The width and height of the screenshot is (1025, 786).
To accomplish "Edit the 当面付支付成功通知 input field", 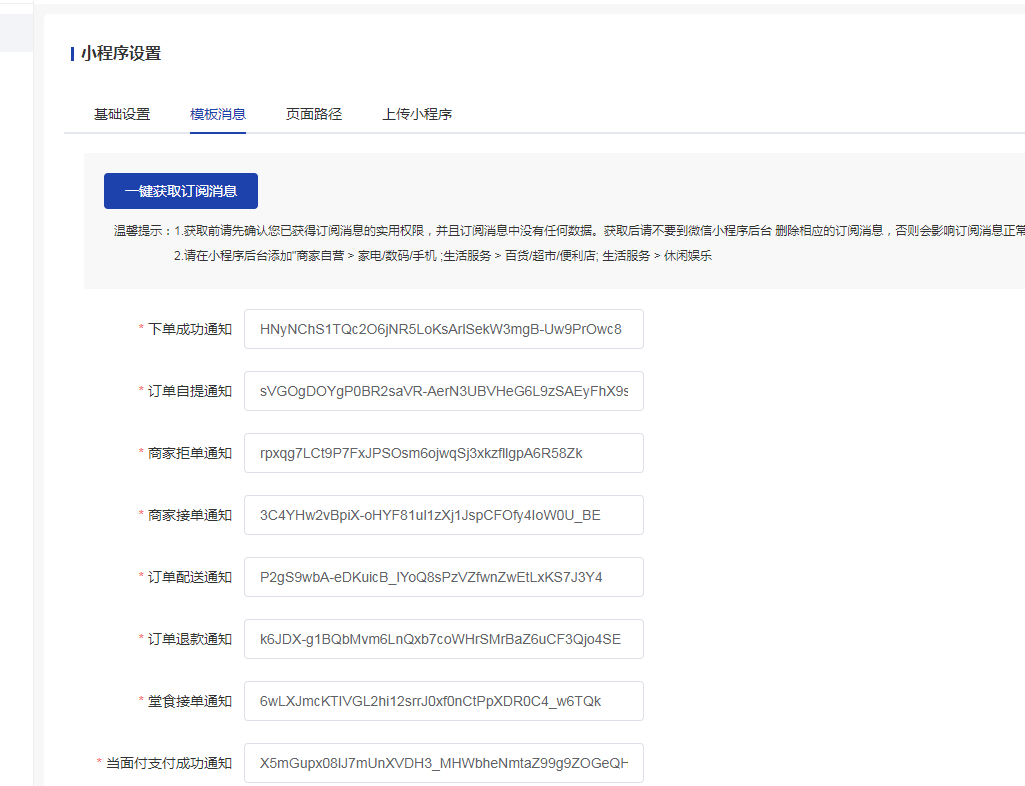I will pos(444,763).
